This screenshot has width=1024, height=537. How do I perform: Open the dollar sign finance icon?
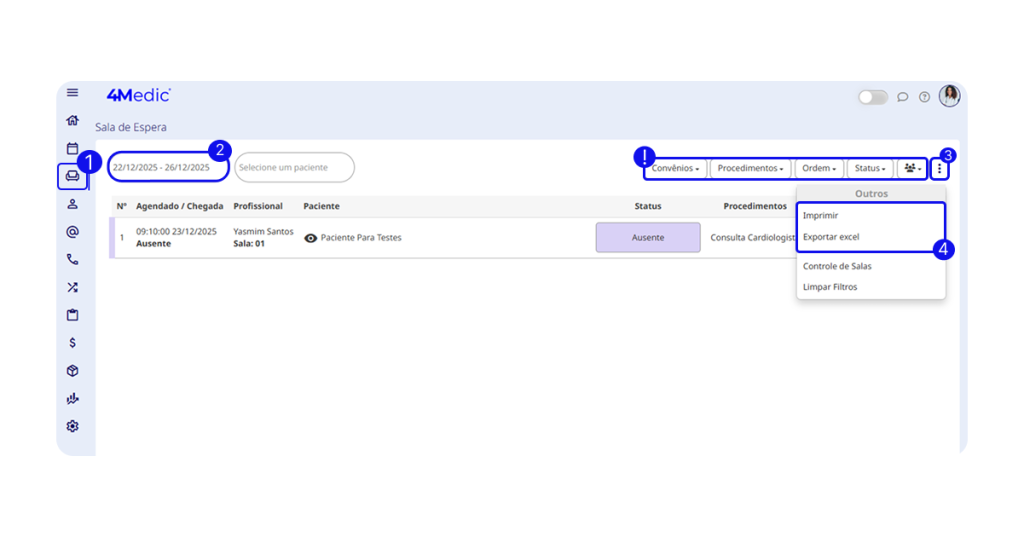[72, 343]
